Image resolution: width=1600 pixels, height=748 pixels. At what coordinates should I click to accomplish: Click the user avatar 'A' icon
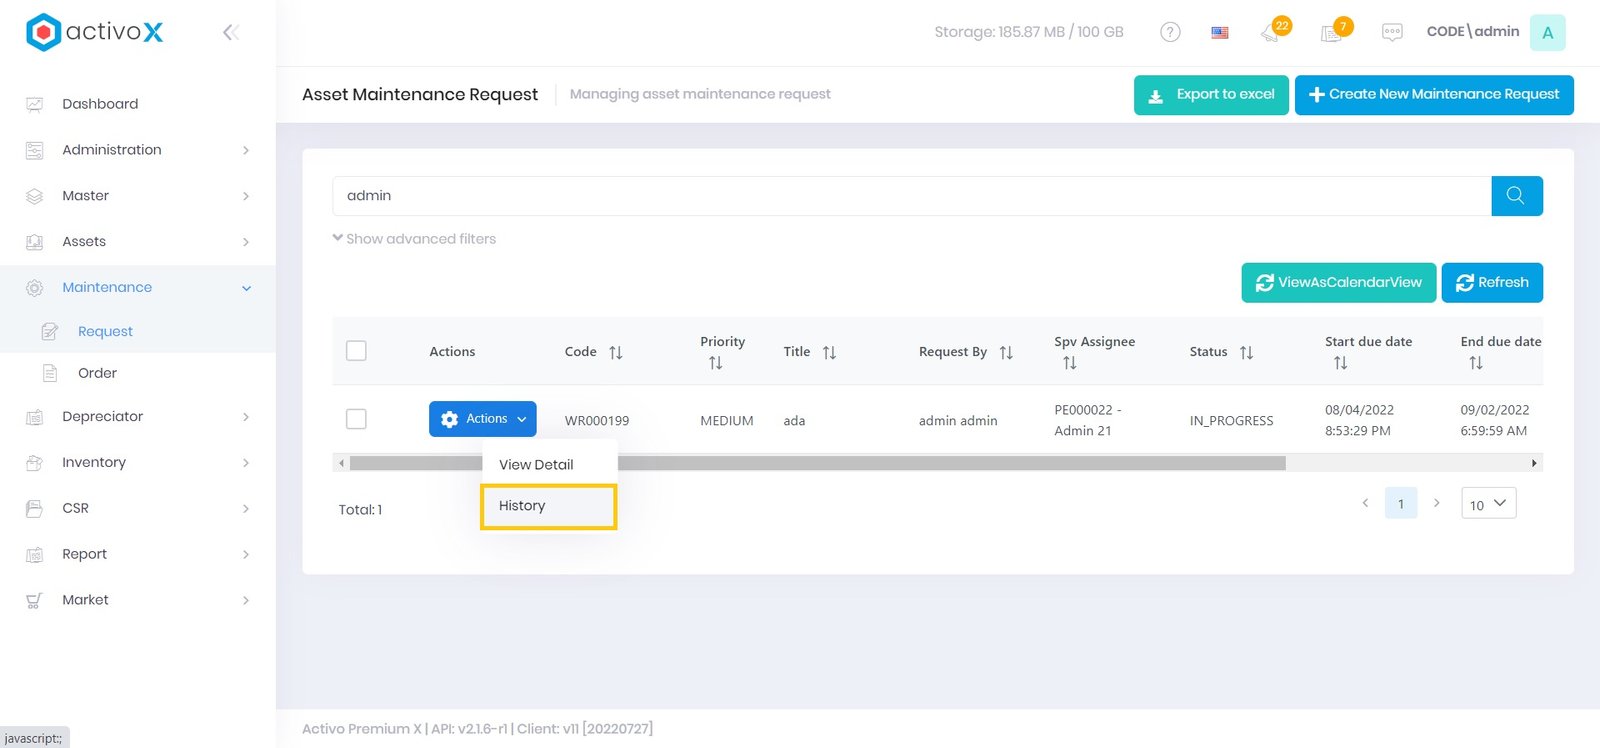[x=1547, y=32]
